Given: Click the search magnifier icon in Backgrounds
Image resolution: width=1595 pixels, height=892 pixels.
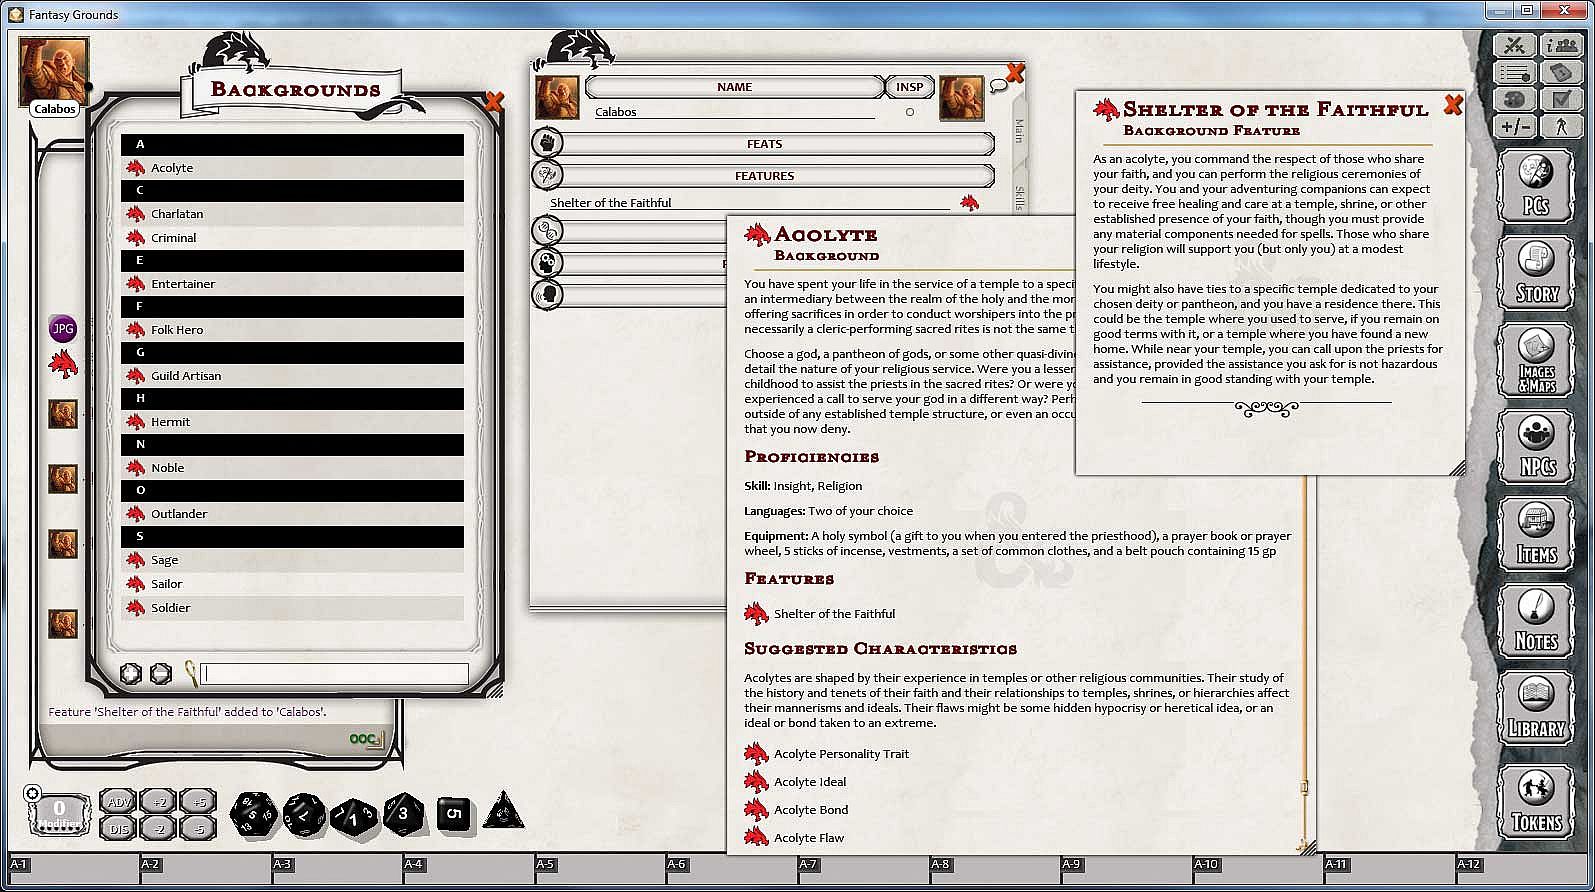Looking at the screenshot, I should pos(191,672).
